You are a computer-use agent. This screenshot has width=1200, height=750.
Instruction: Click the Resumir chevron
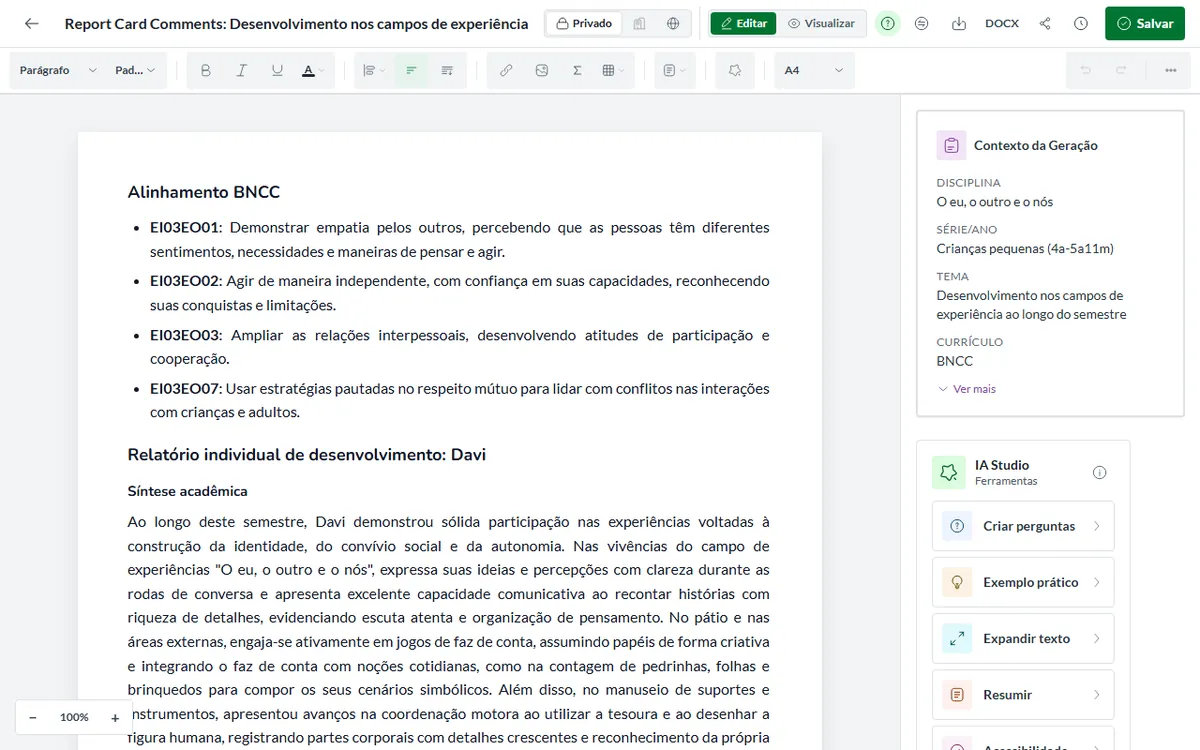click(1097, 694)
